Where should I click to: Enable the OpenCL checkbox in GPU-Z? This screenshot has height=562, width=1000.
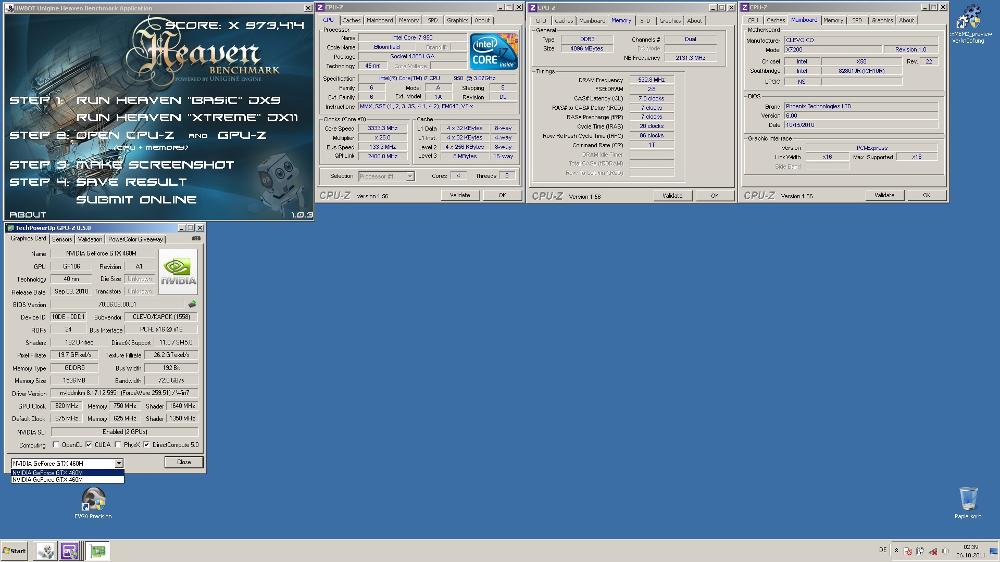point(56,445)
